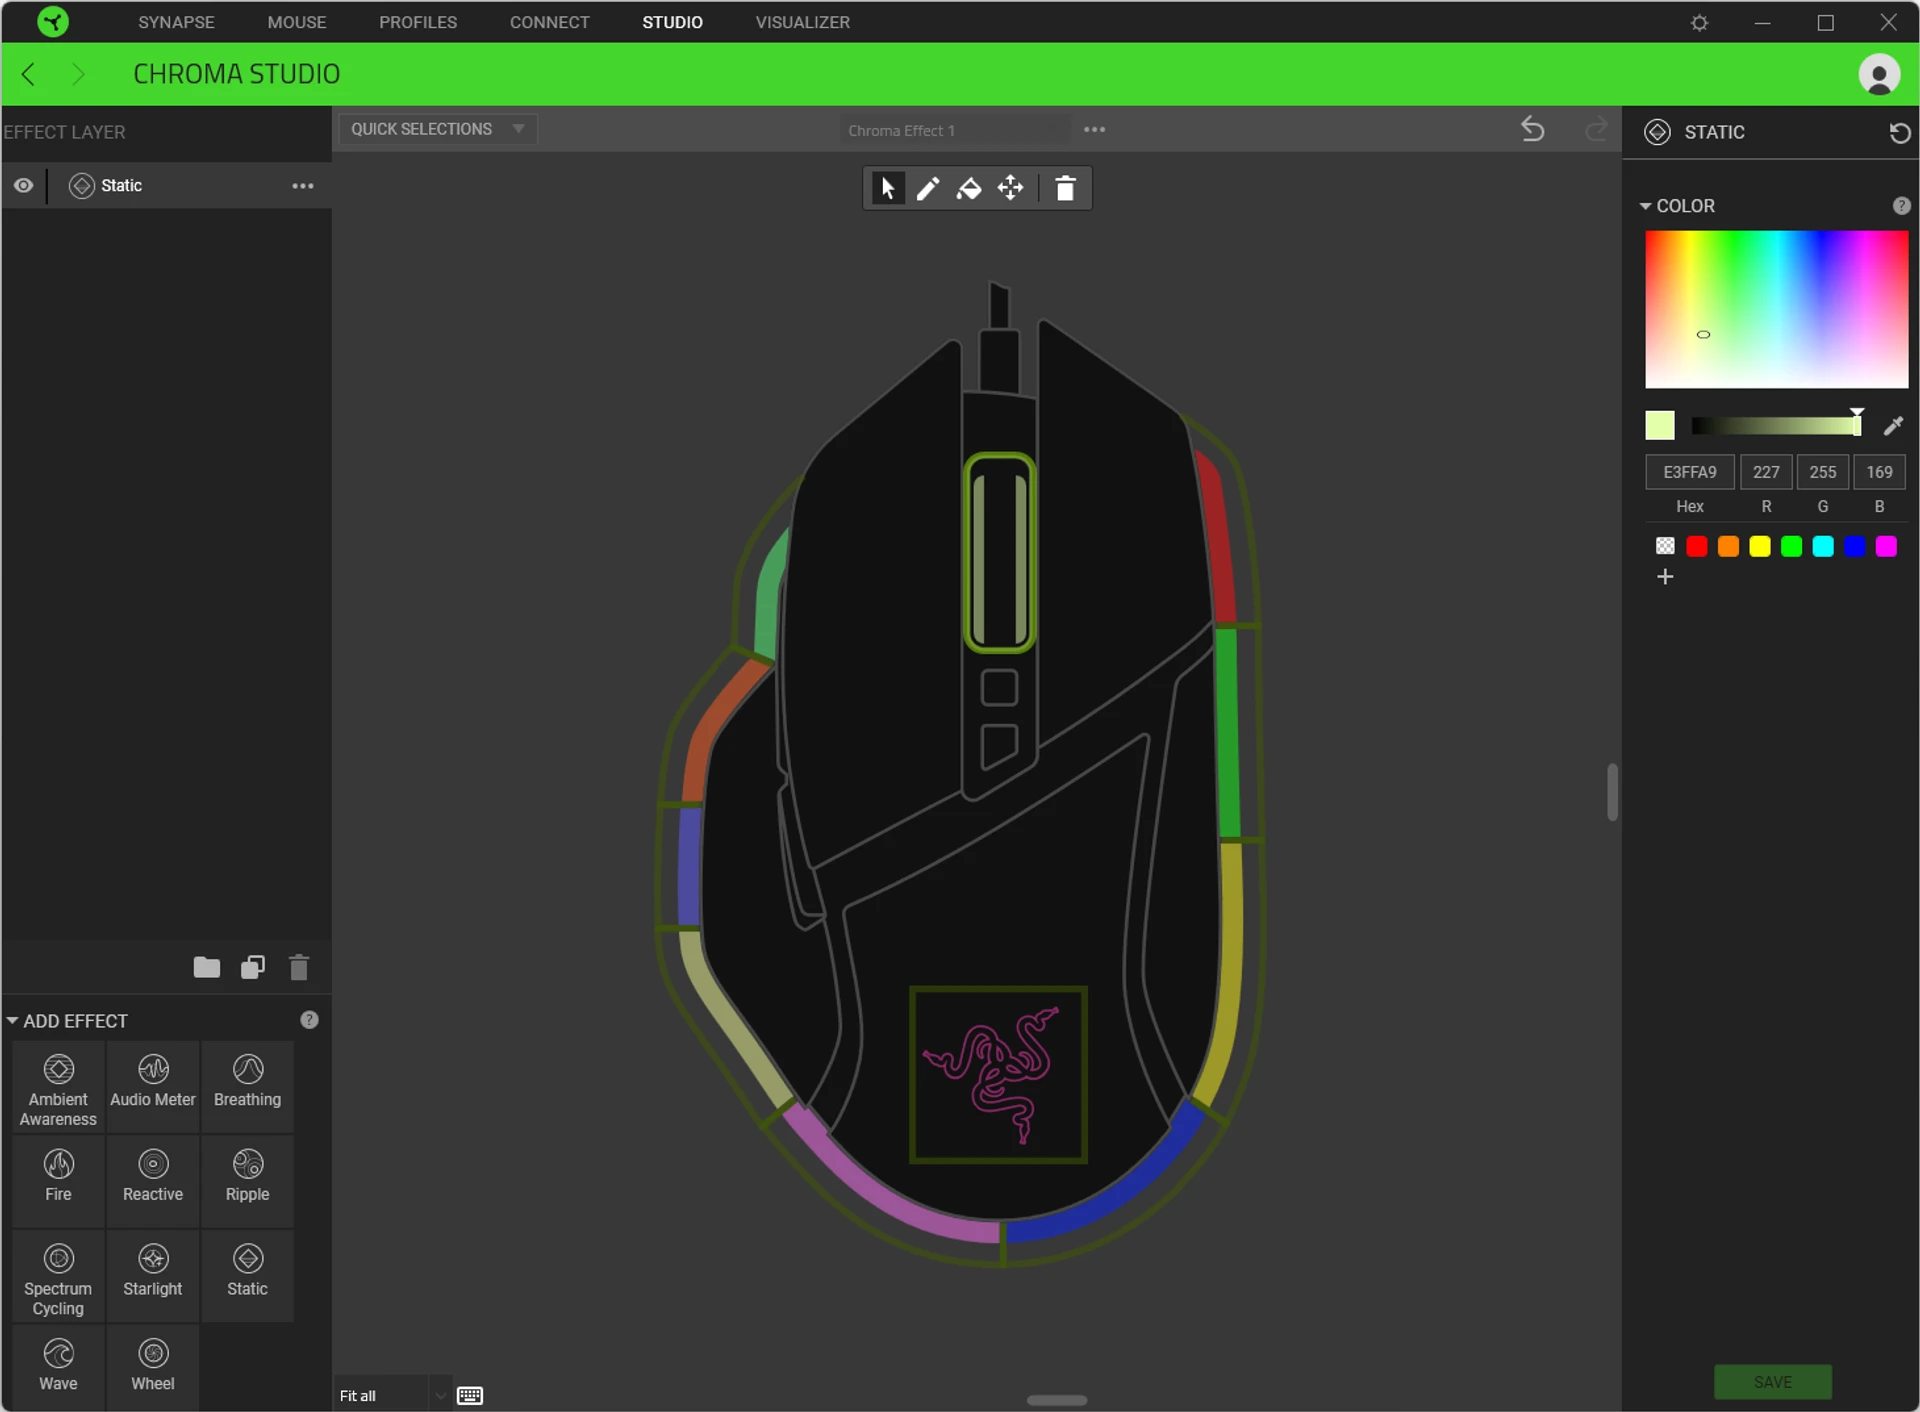Choose the blue preset swatch
Viewport: 1920px width, 1412px height.
[1854, 546]
